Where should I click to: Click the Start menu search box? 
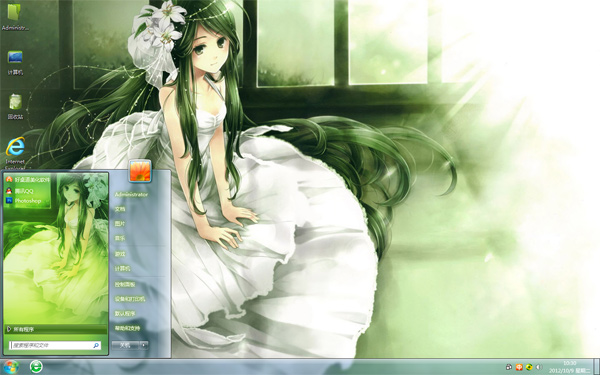click(55, 345)
